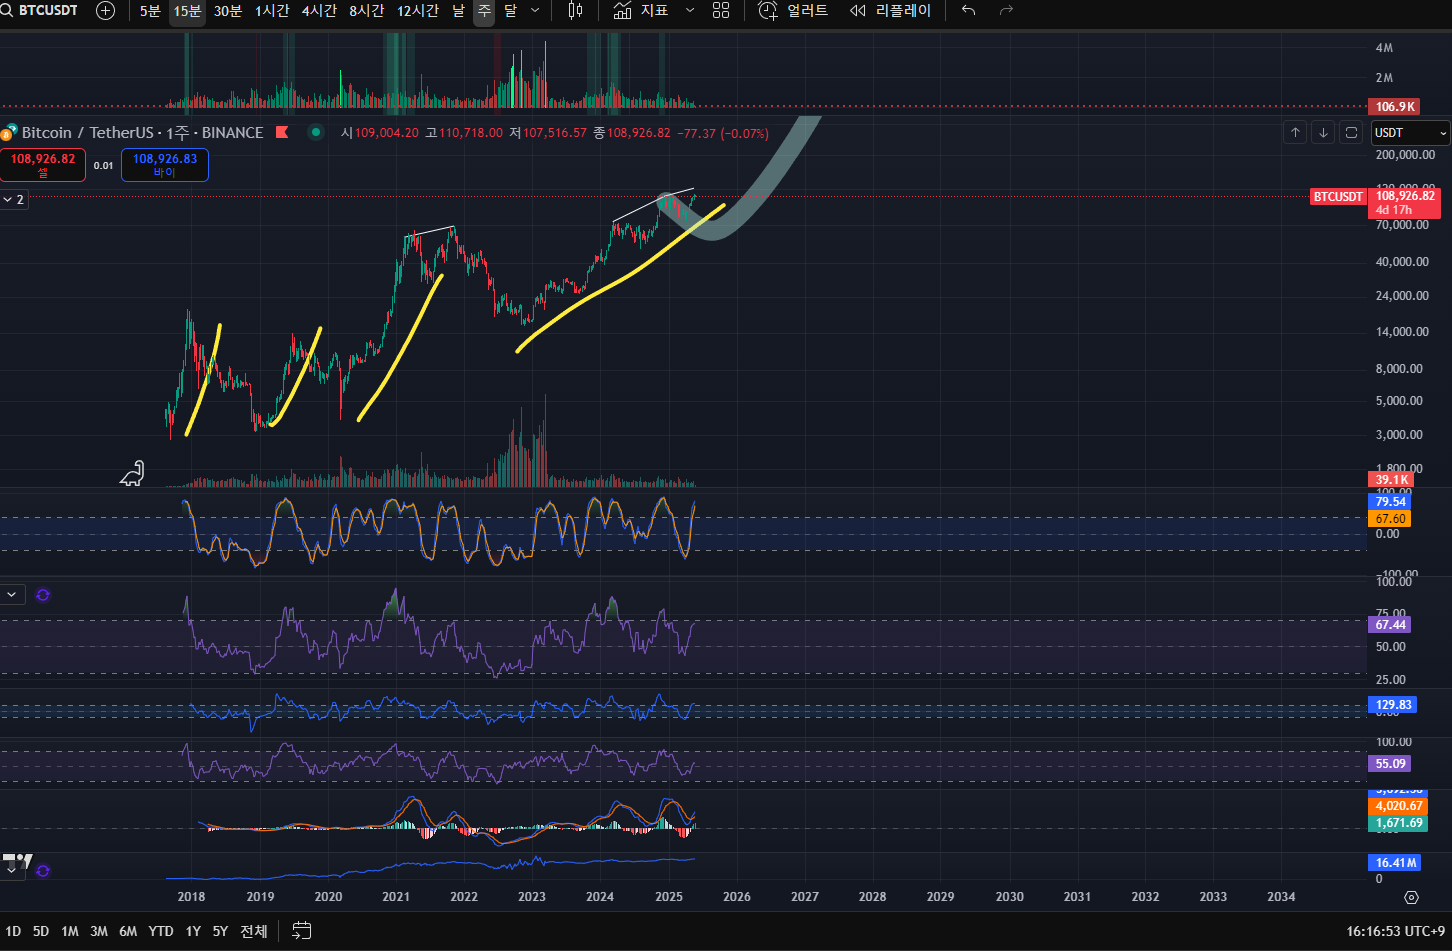The height and width of the screenshot is (951, 1452).
Task: Expand the collapsed indicator legend showing 2
Action: (x=14, y=200)
